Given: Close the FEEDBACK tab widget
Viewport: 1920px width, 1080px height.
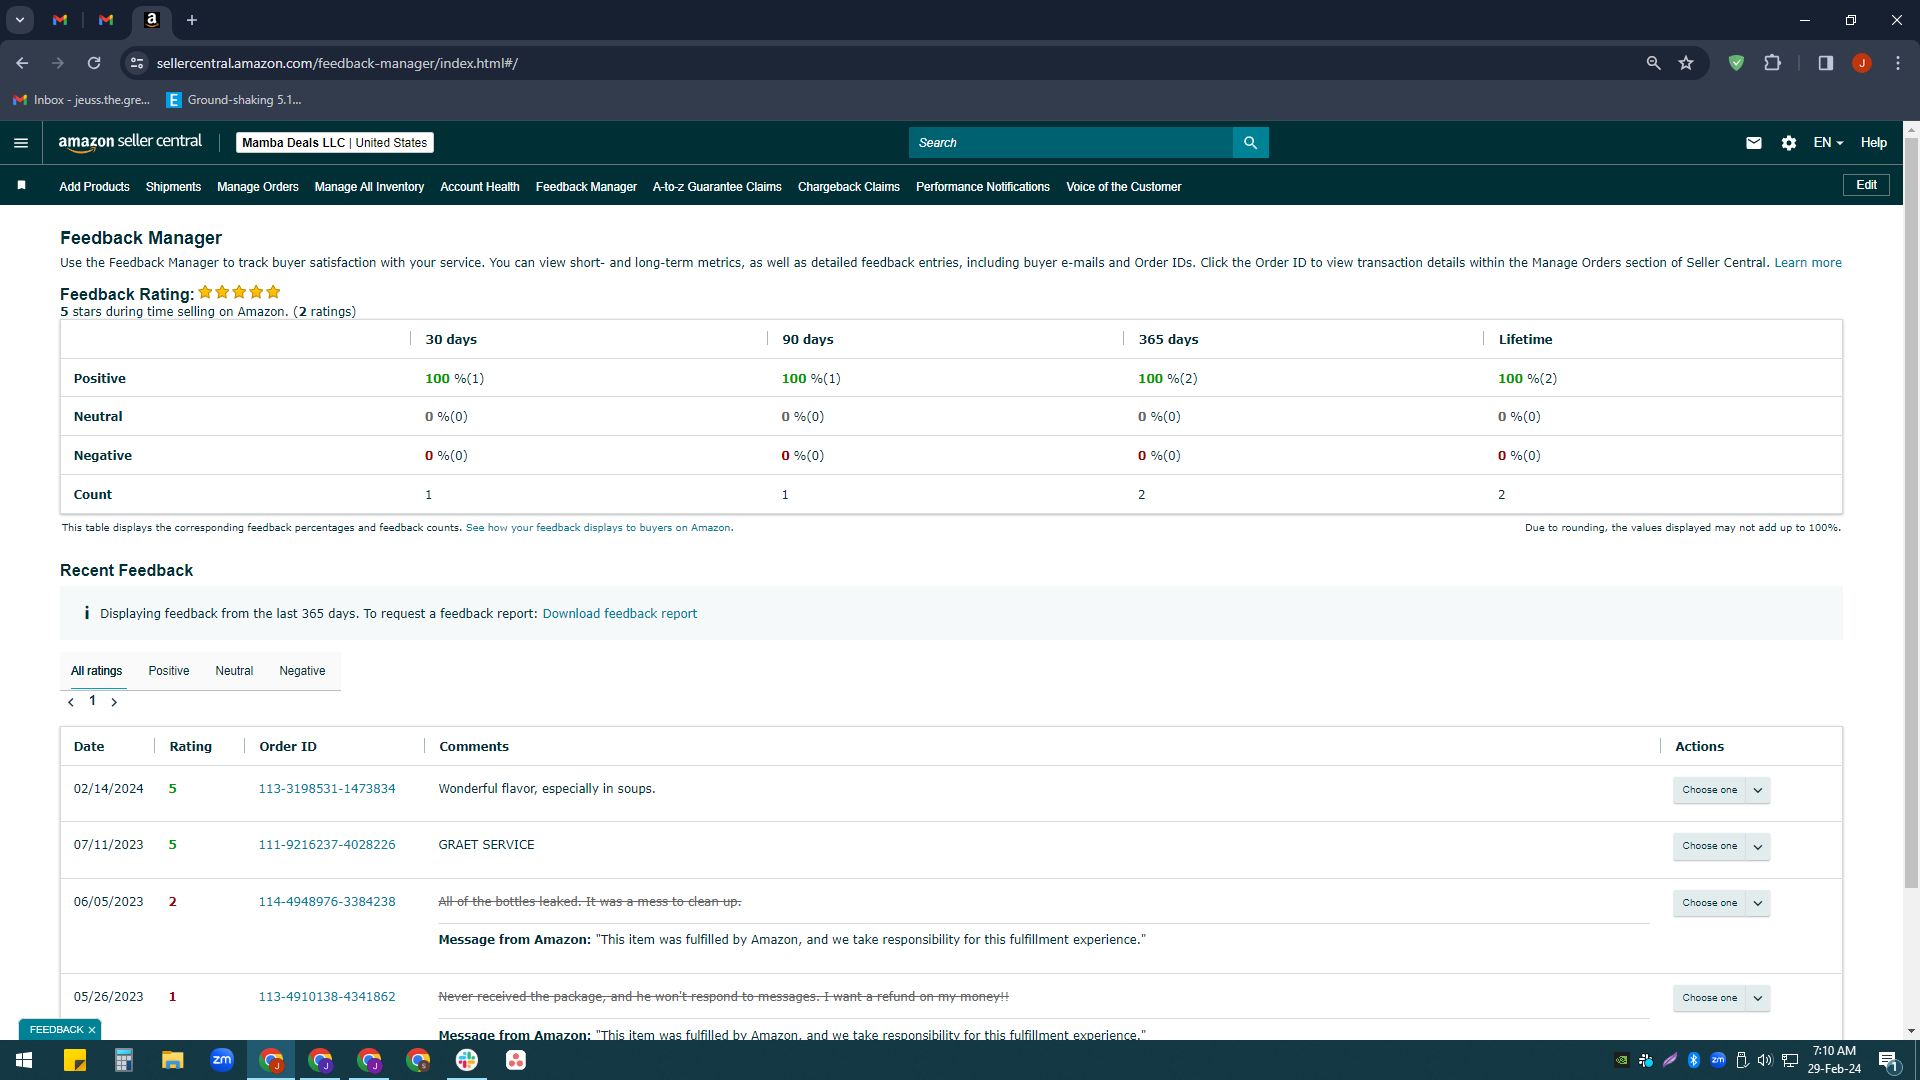Looking at the screenshot, I should click(92, 1030).
